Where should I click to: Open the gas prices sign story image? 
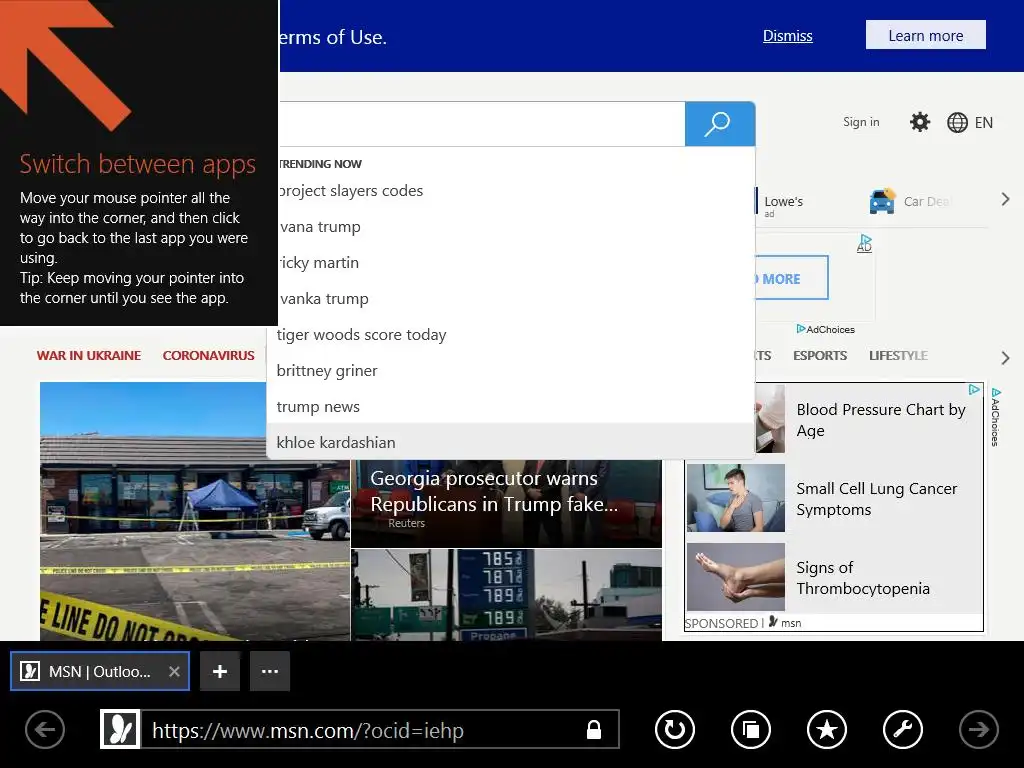507,594
